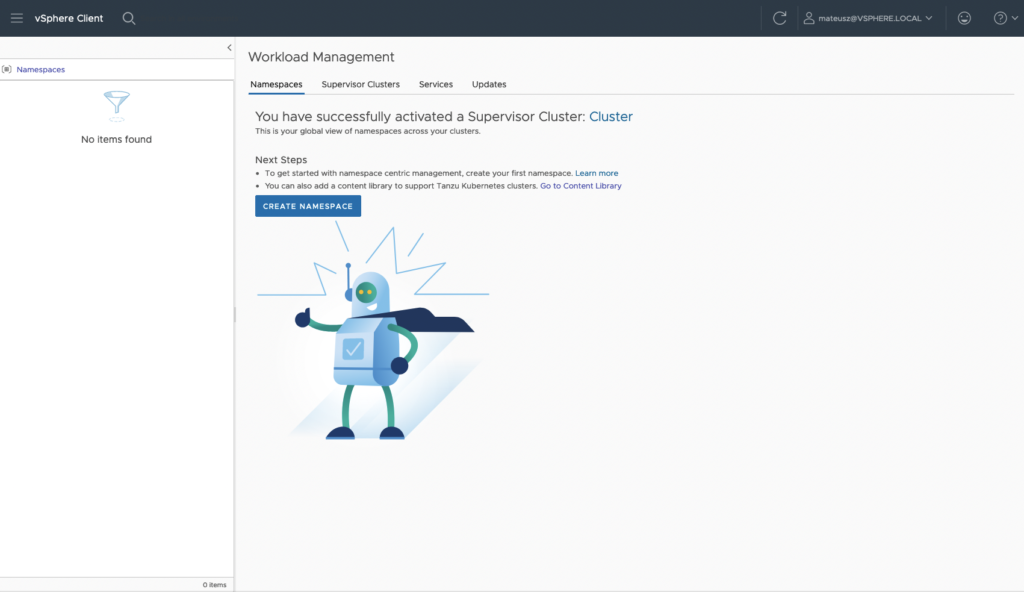This screenshot has height=592, width=1024.
Task: Click the CREATE NAMESPACE button
Action: (x=307, y=205)
